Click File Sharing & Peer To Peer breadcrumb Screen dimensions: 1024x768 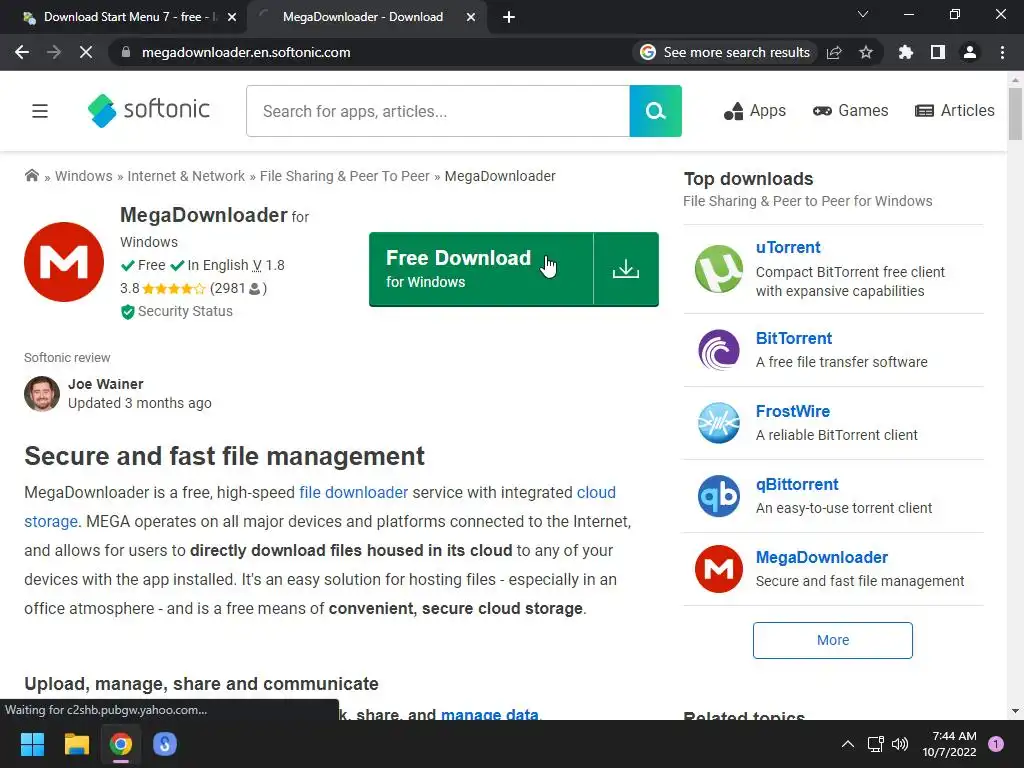tap(345, 176)
